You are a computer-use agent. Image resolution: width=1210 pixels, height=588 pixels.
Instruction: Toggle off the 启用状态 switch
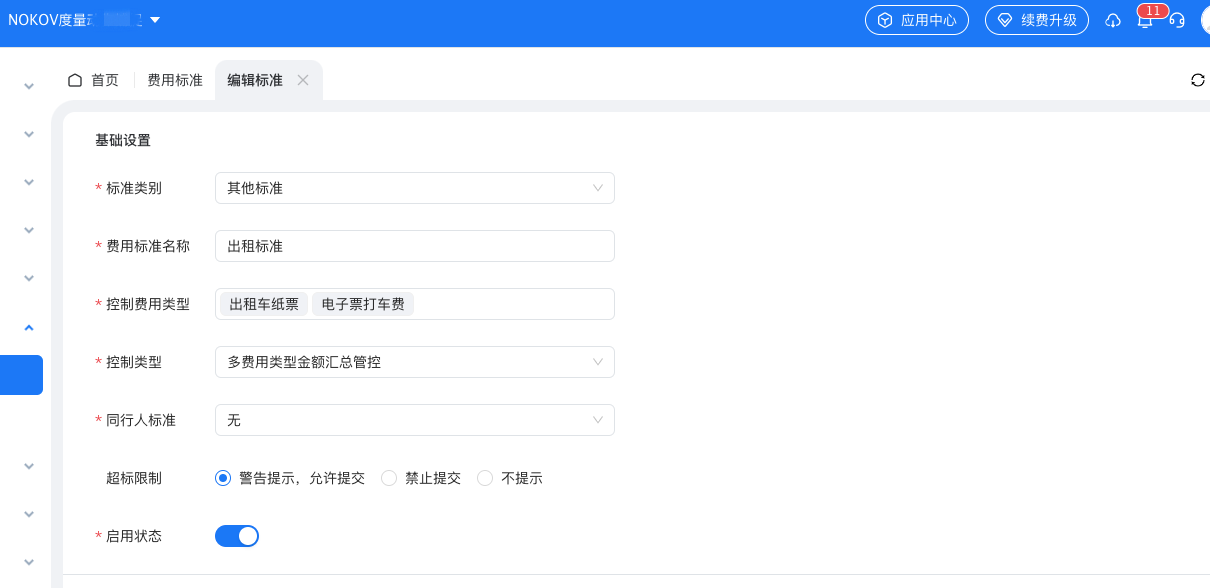(x=237, y=536)
